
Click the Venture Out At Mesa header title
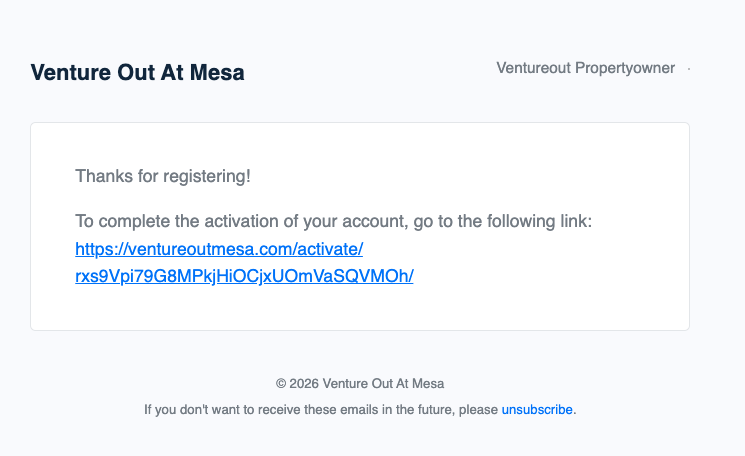click(x=137, y=73)
